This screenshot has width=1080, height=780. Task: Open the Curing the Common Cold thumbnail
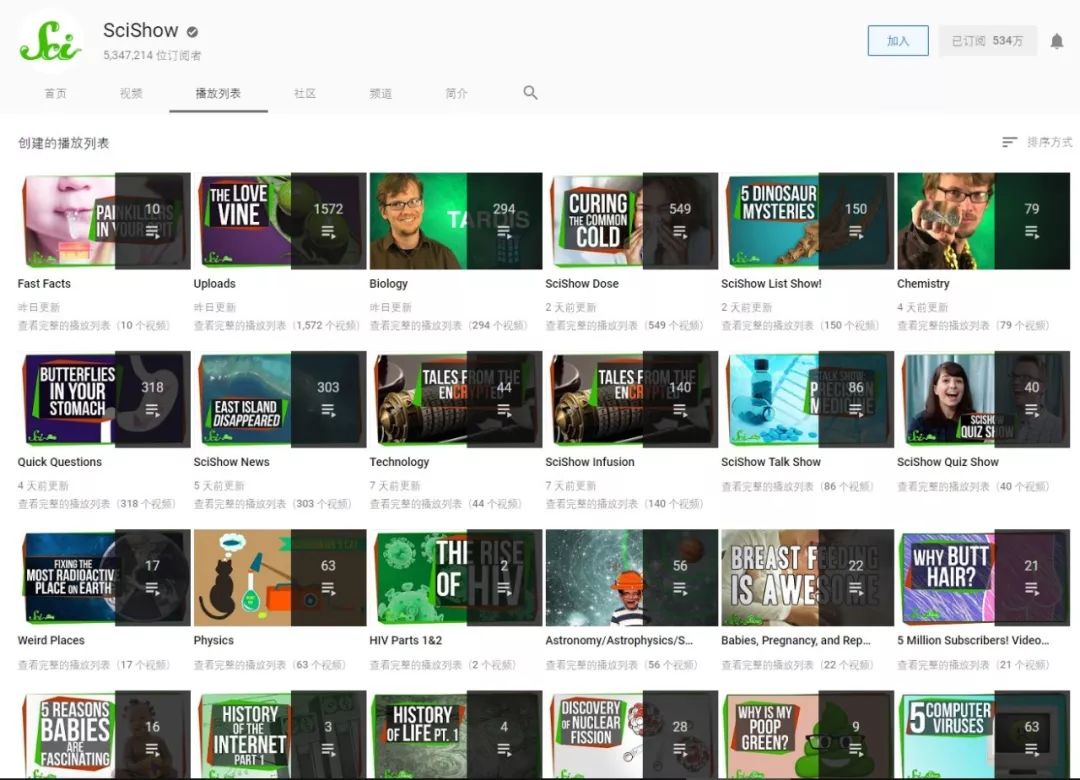point(632,220)
